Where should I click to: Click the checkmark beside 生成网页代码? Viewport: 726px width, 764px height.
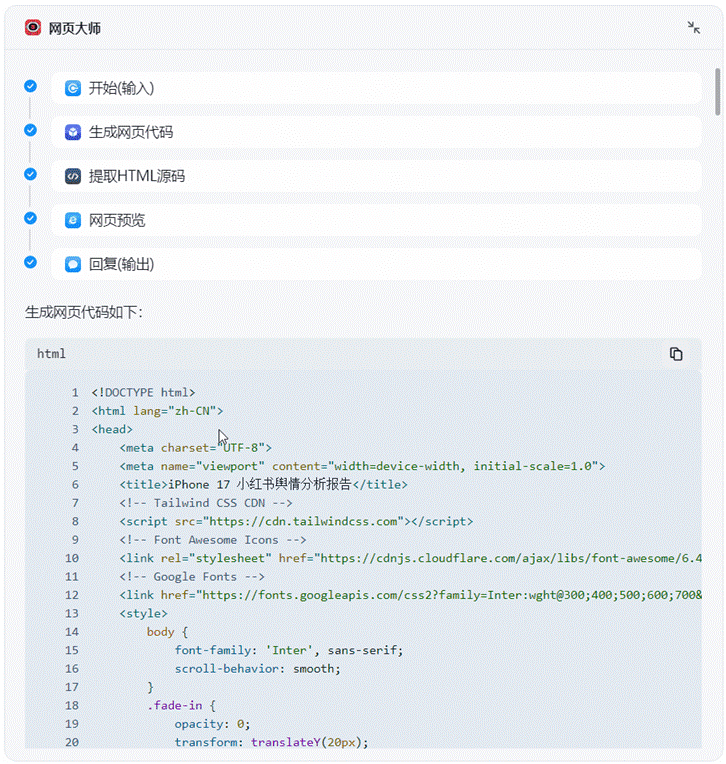click(x=30, y=130)
